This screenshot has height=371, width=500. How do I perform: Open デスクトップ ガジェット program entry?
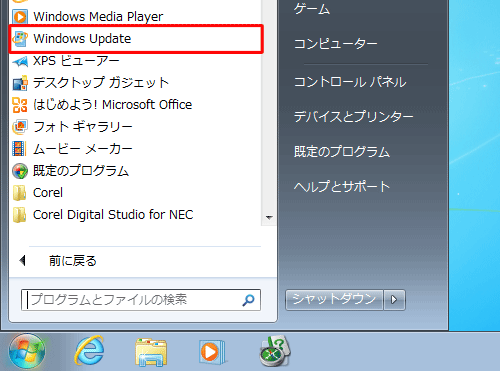point(101,83)
